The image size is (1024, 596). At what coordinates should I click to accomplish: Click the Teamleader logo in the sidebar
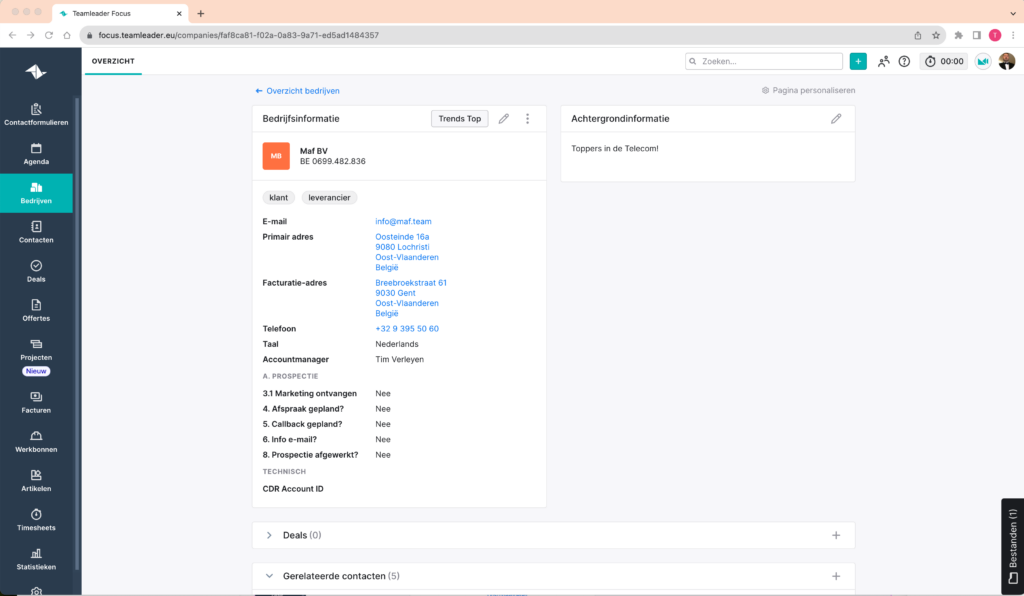pyautogui.click(x=36, y=71)
